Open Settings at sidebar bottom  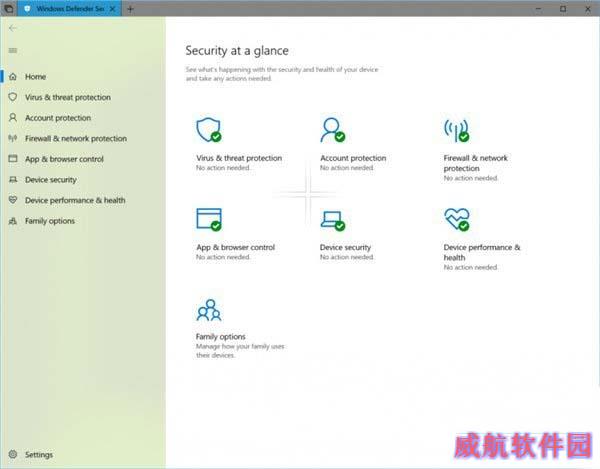pyautogui.click(x=39, y=454)
